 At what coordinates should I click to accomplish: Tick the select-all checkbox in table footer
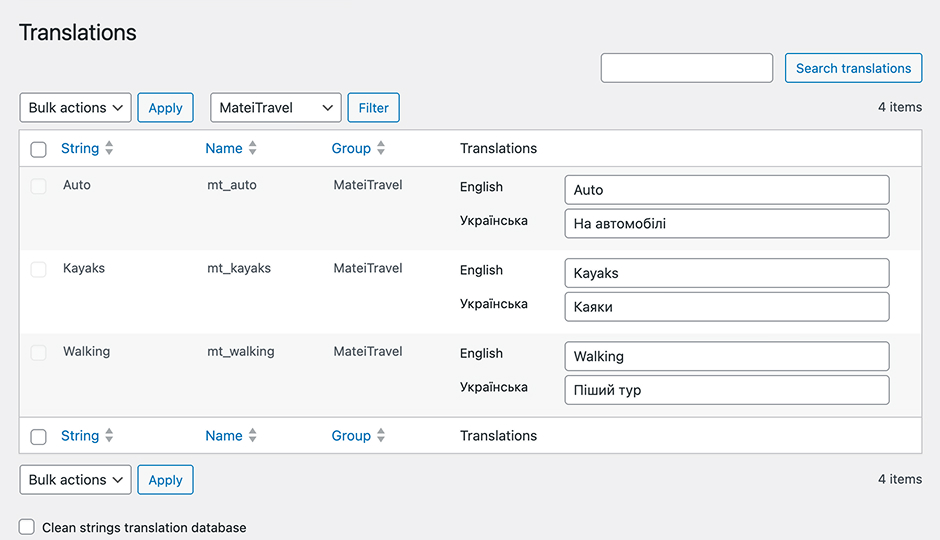39,437
